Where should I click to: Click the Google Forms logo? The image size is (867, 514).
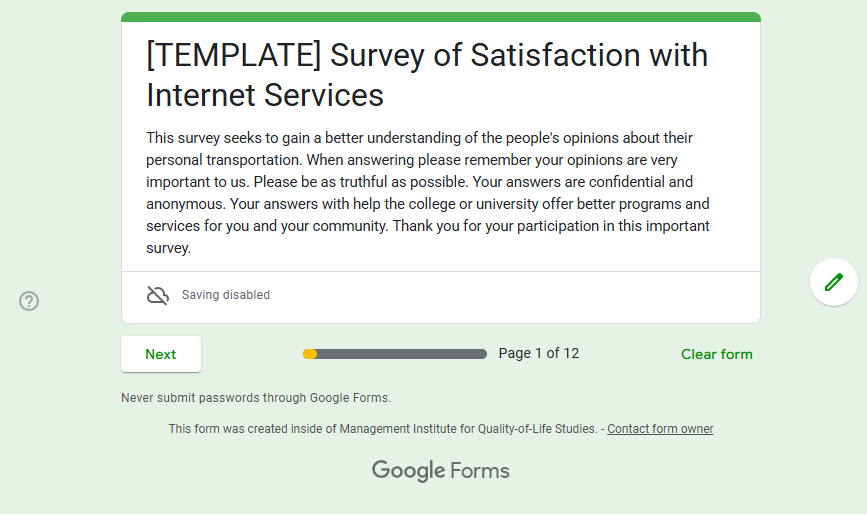[440, 470]
